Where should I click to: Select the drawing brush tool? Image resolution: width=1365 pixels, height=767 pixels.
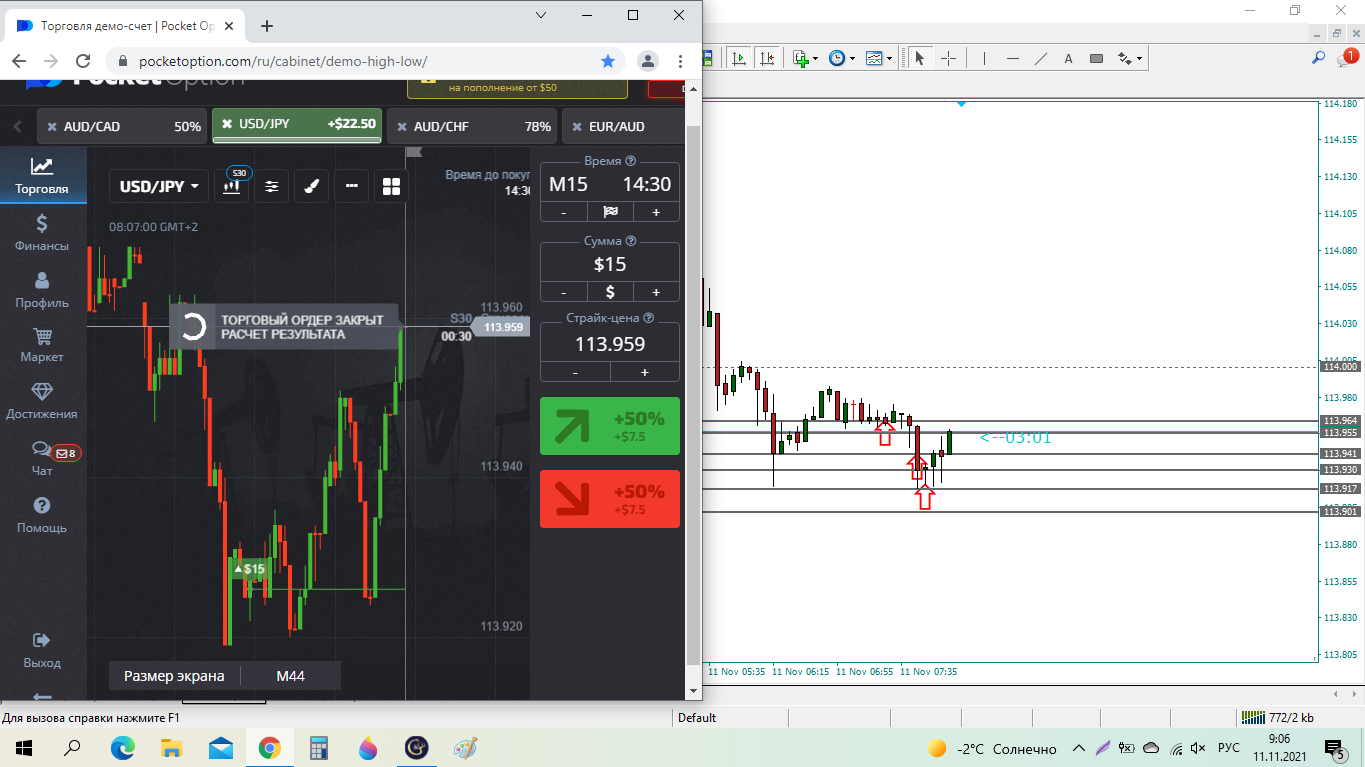(x=311, y=186)
